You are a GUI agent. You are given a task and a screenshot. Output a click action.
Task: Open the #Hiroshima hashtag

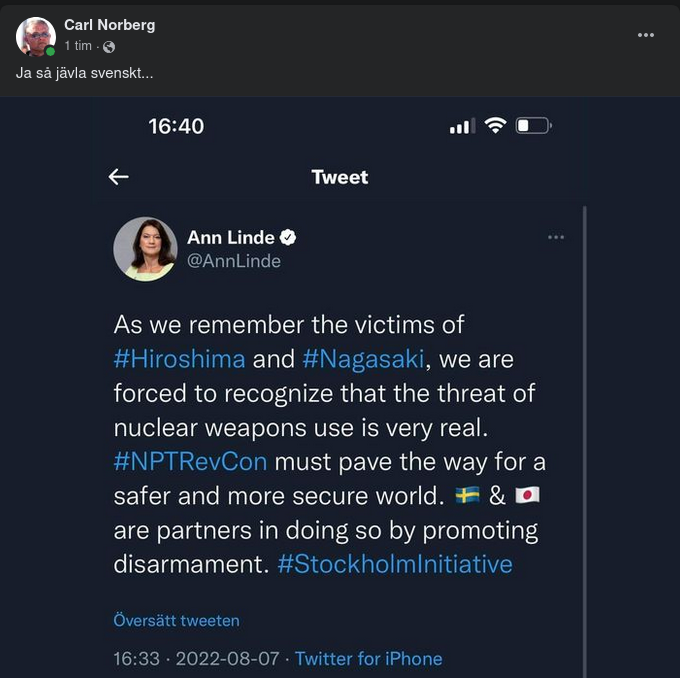(x=179, y=359)
